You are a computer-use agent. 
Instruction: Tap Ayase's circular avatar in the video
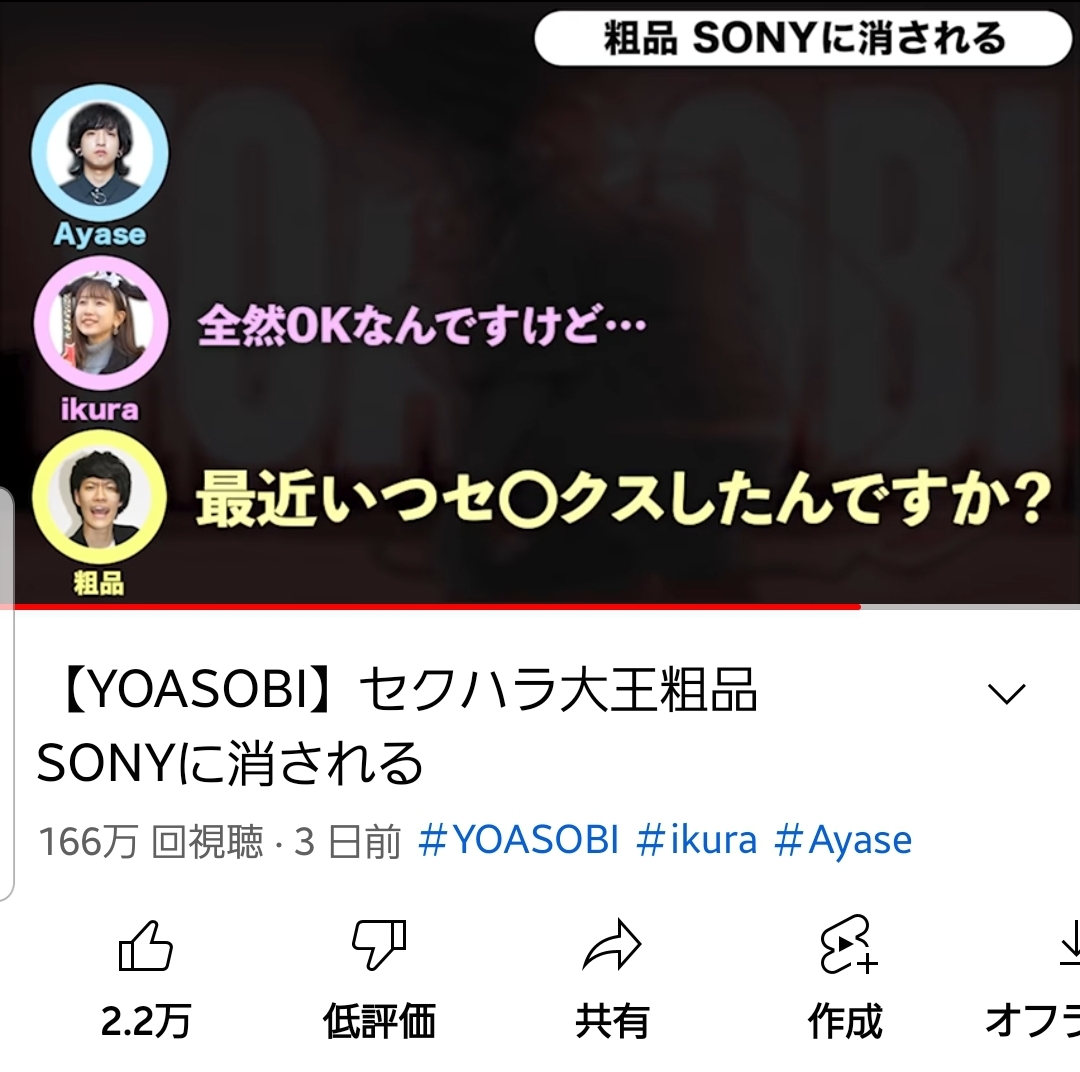pos(100,153)
